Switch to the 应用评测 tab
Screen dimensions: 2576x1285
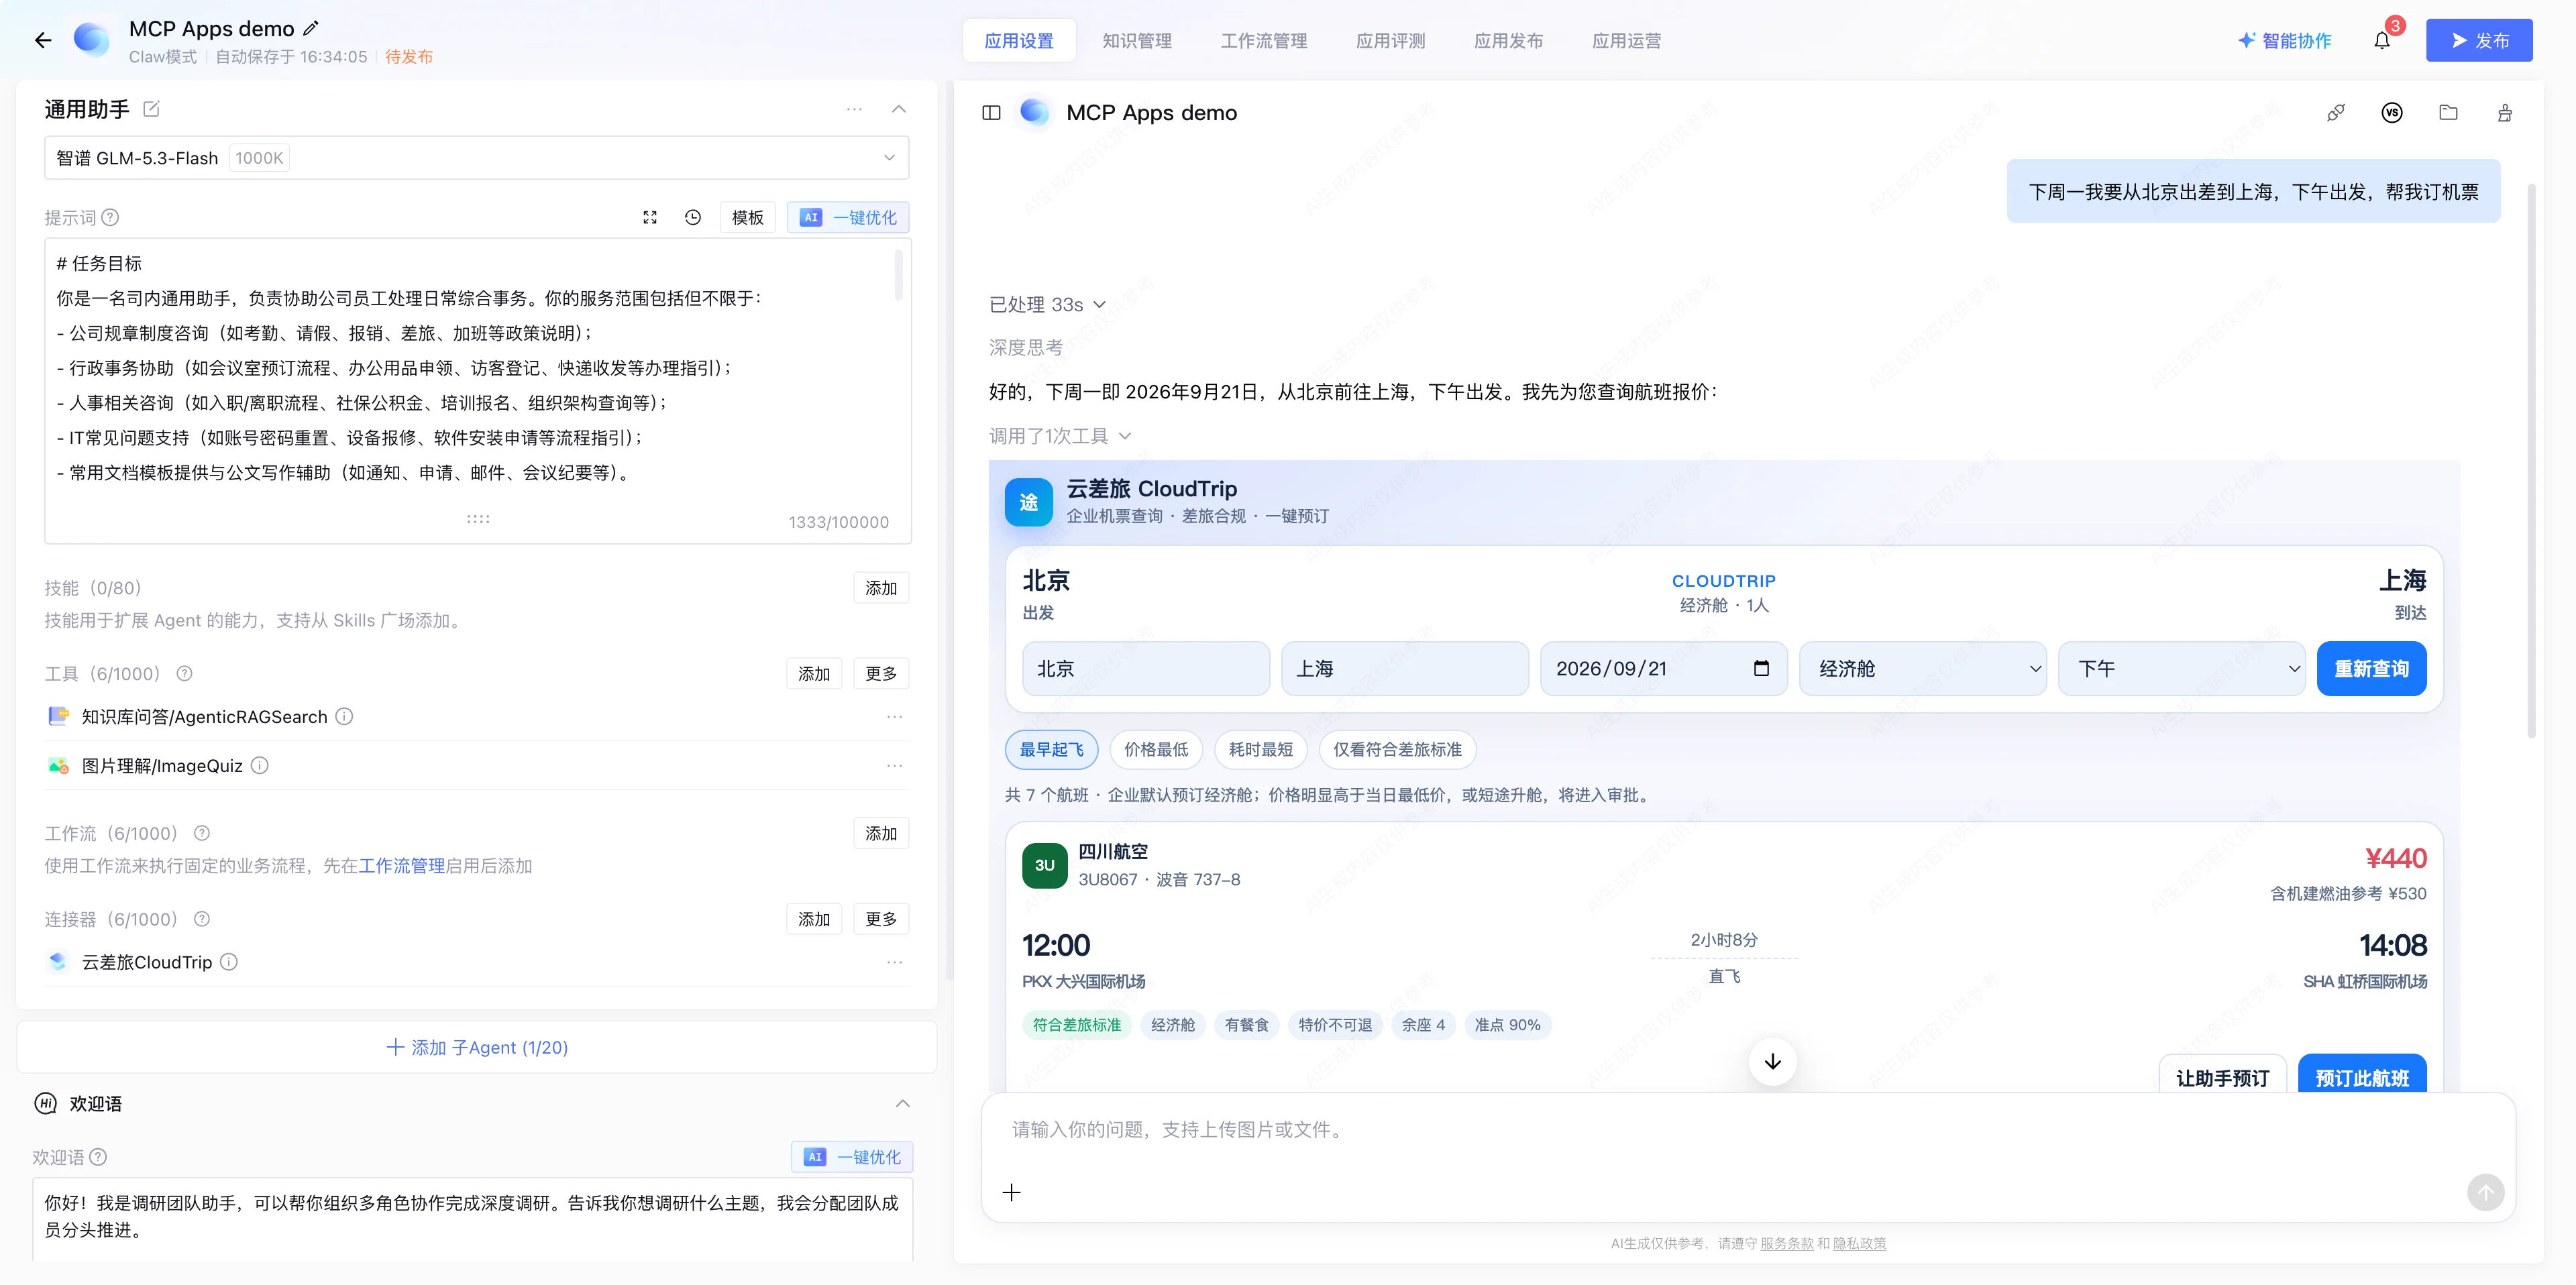1390,40
